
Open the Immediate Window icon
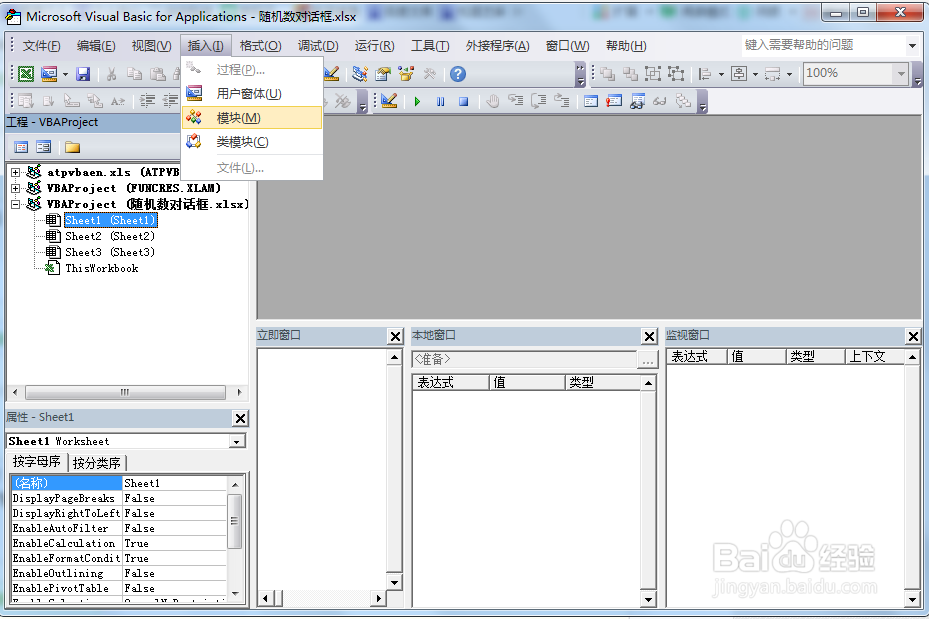[614, 101]
